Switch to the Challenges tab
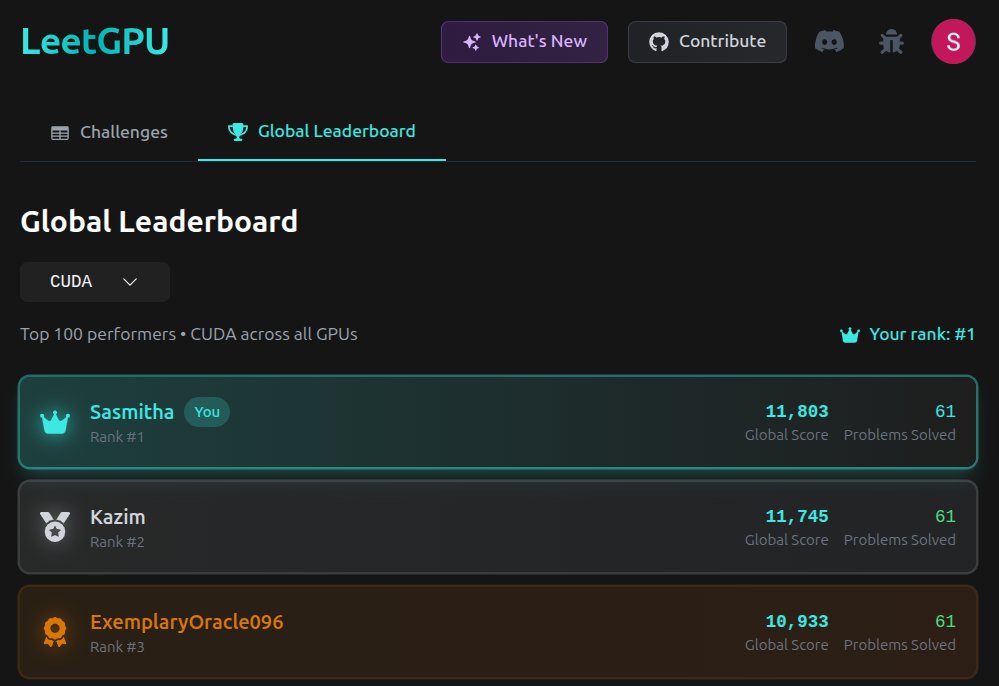999x686 pixels. (109, 132)
